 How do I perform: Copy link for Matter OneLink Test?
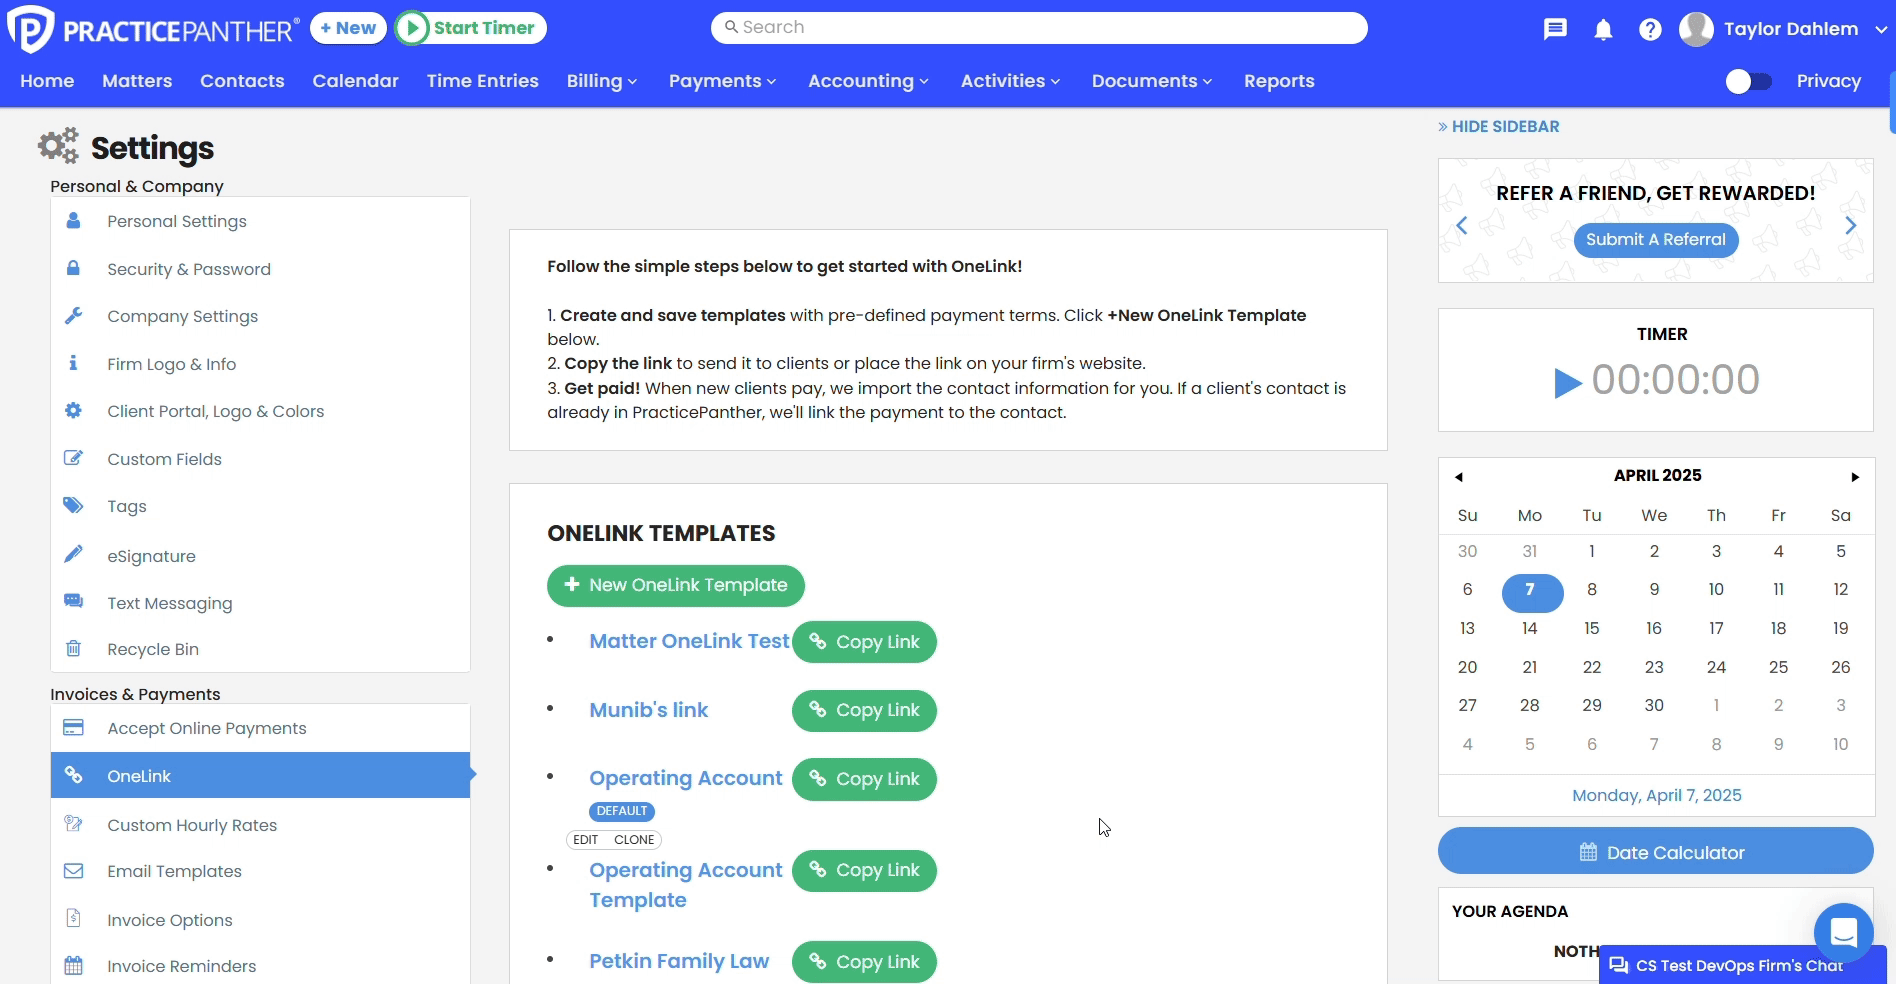(864, 642)
